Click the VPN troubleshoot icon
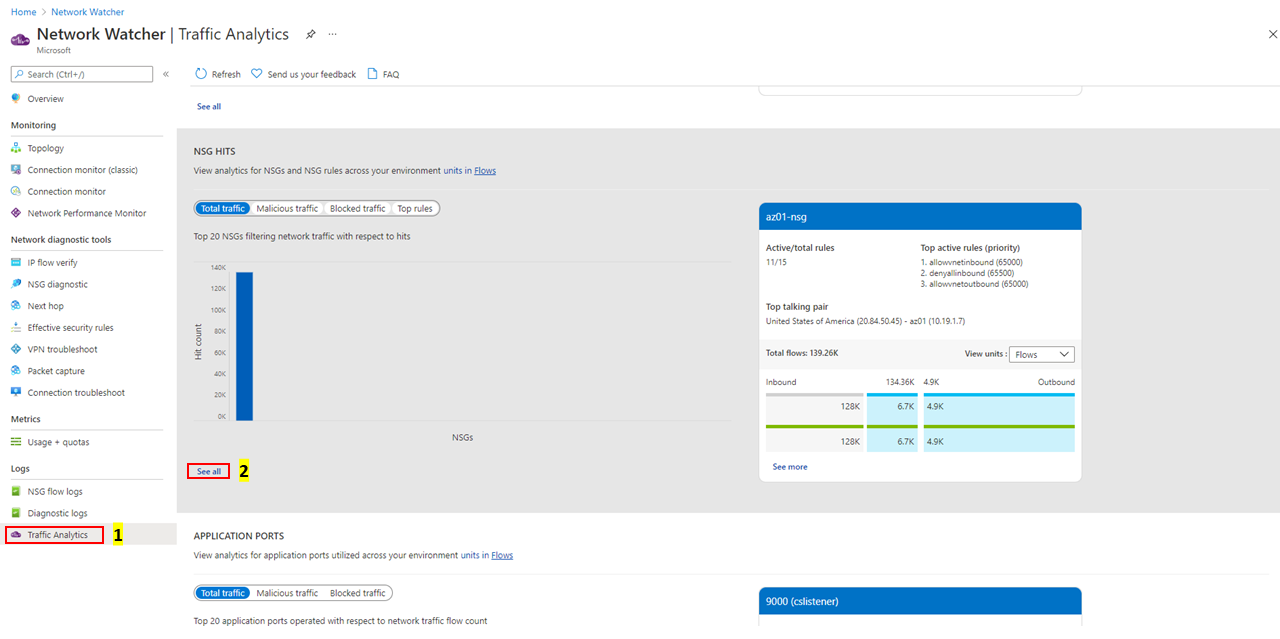1280x639 pixels. [x=16, y=349]
